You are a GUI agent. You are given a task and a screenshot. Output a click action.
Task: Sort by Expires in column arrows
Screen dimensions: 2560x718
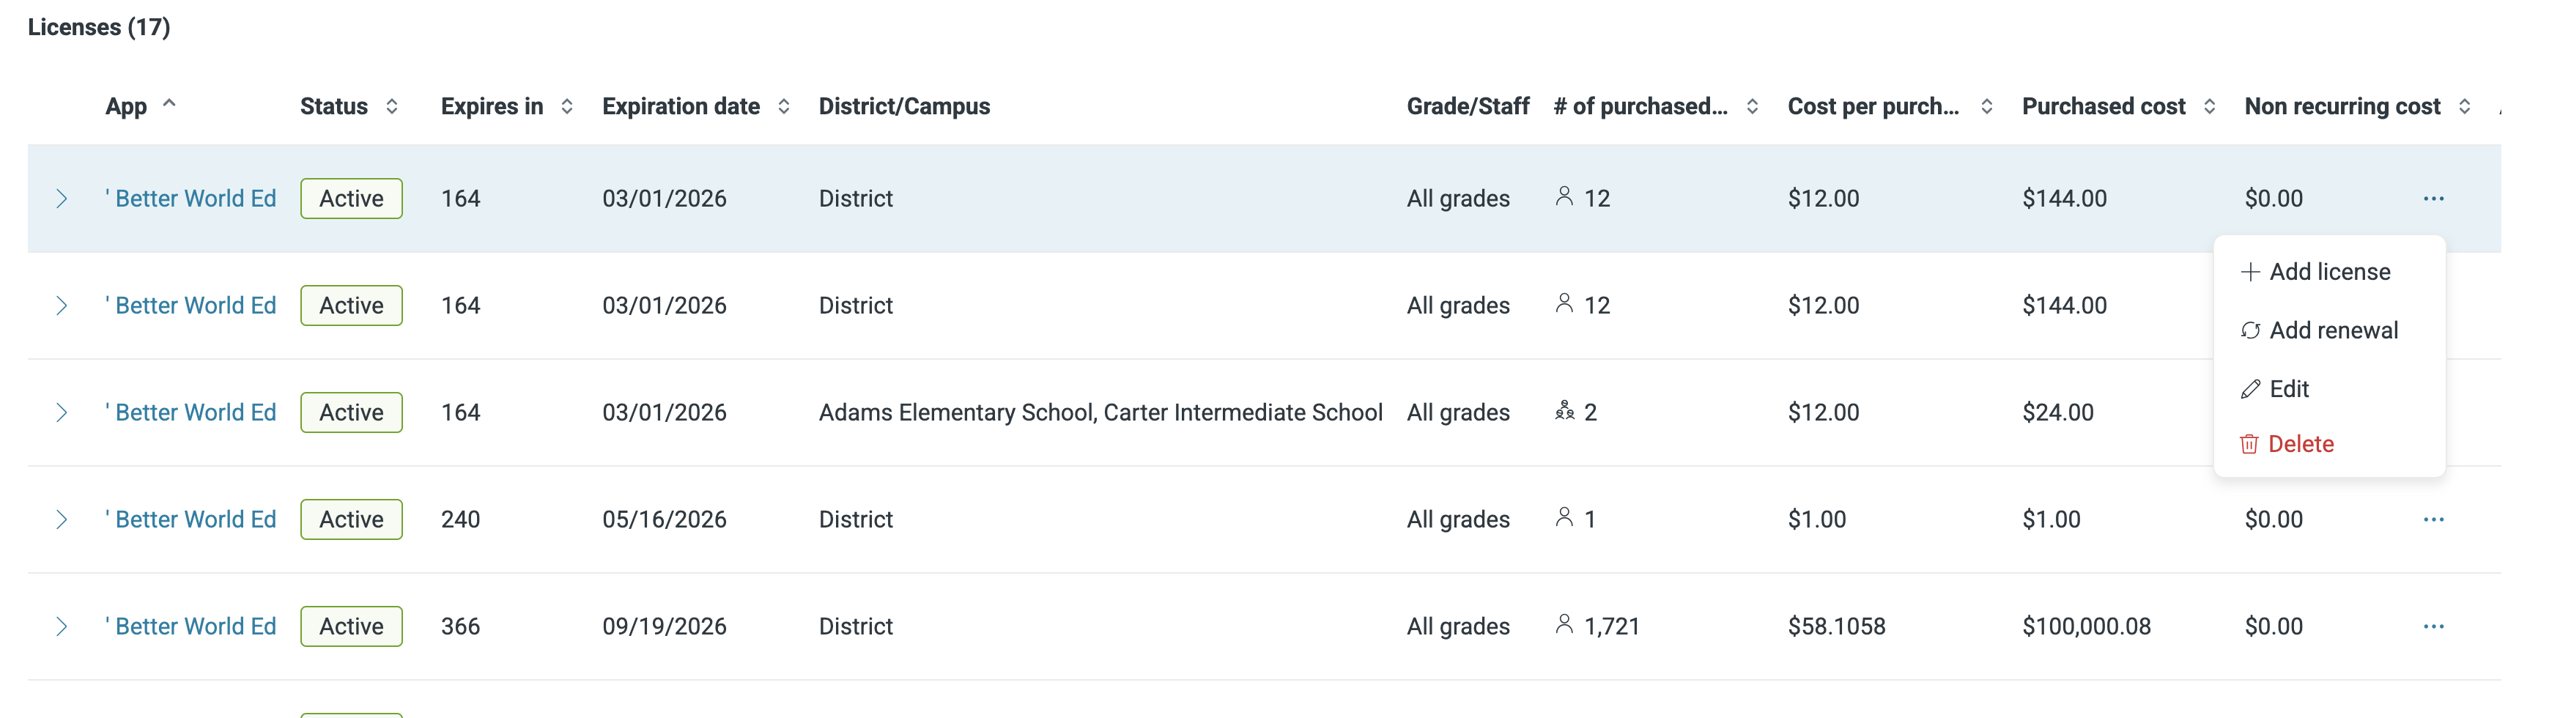(567, 106)
